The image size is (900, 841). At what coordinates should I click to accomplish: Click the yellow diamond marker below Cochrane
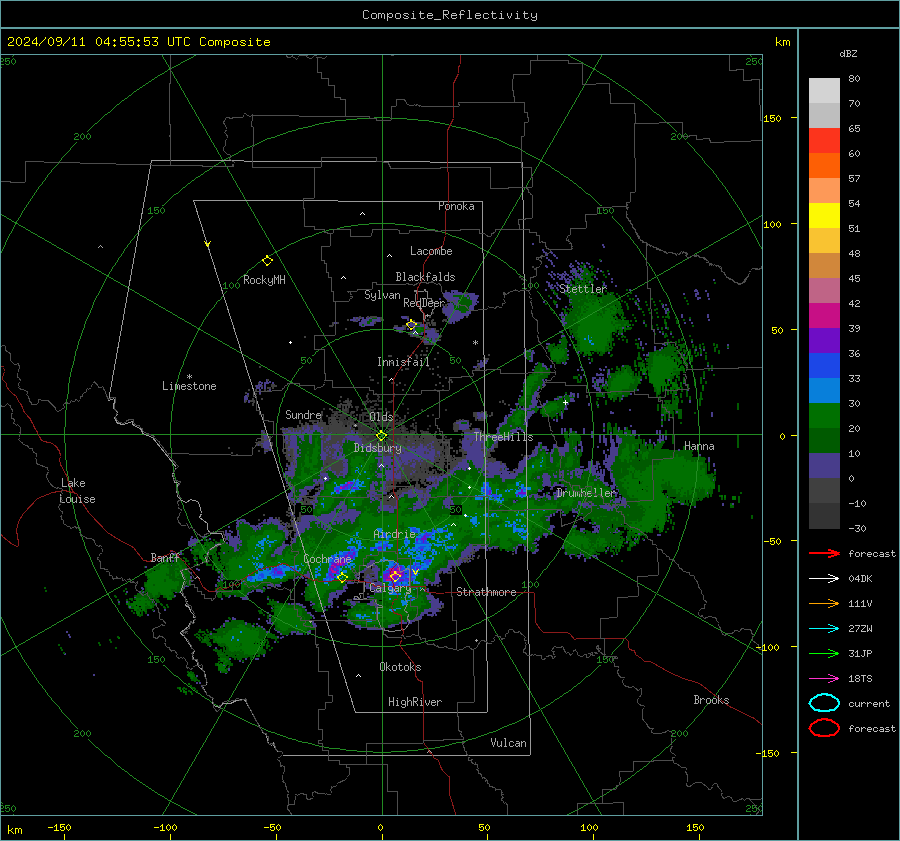(x=342, y=577)
